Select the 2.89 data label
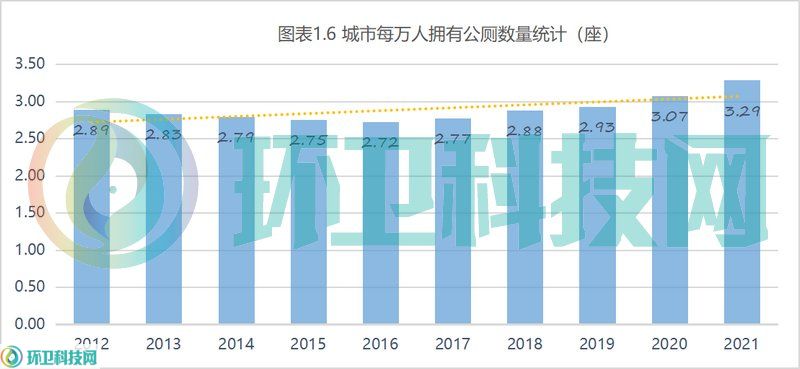Image resolution: width=800 pixels, height=369 pixels. pos(91,130)
